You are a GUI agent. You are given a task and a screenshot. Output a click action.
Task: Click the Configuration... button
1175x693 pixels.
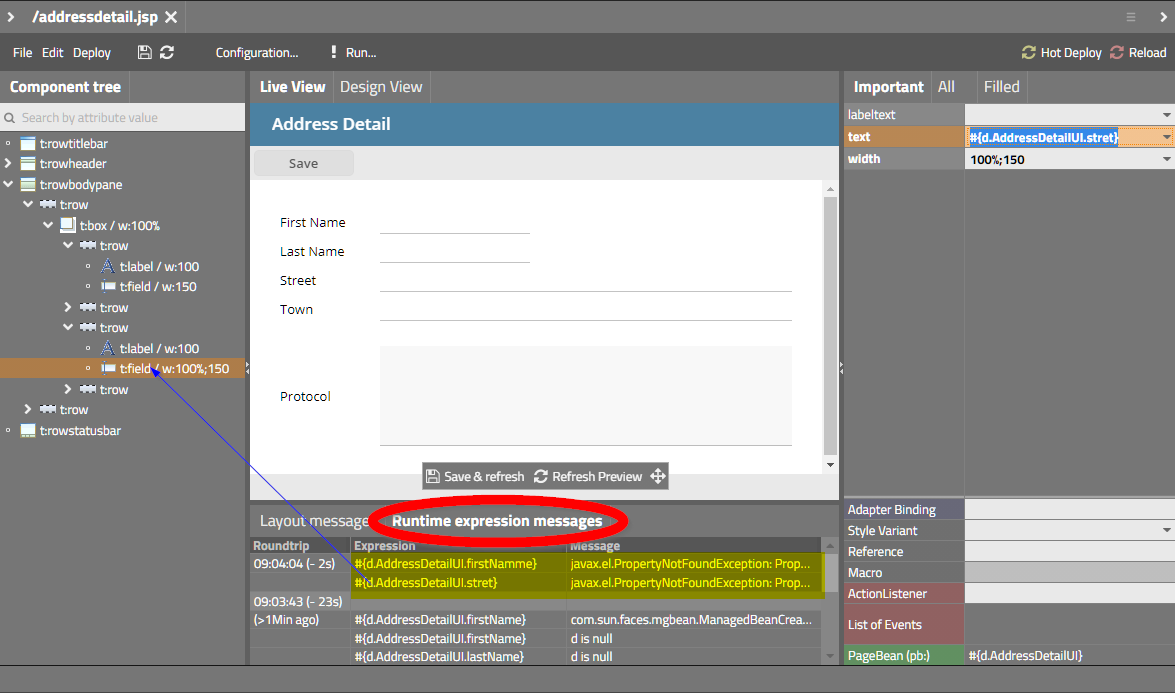pyautogui.click(x=257, y=53)
